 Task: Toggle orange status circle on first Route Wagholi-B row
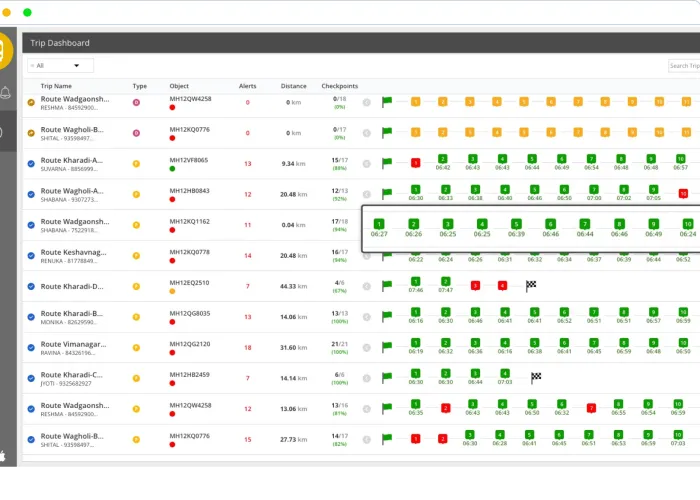coord(31,132)
